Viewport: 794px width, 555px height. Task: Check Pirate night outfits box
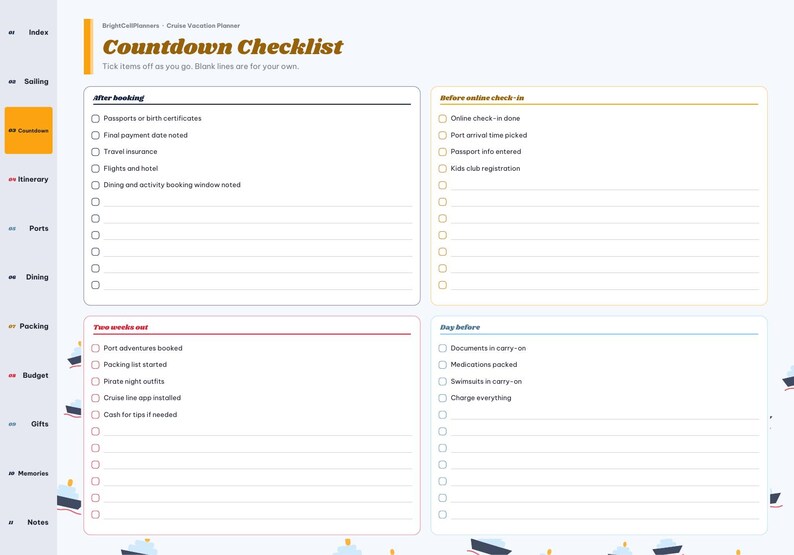click(95, 381)
